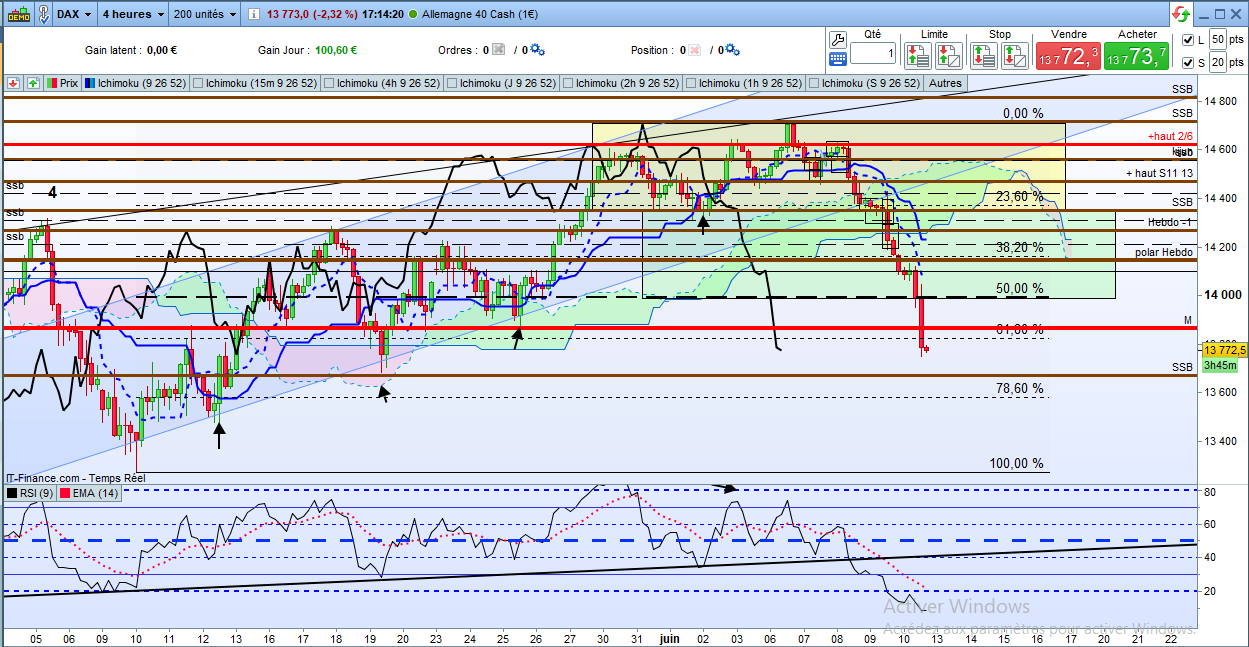Click first Limite order icon

[917, 55]
